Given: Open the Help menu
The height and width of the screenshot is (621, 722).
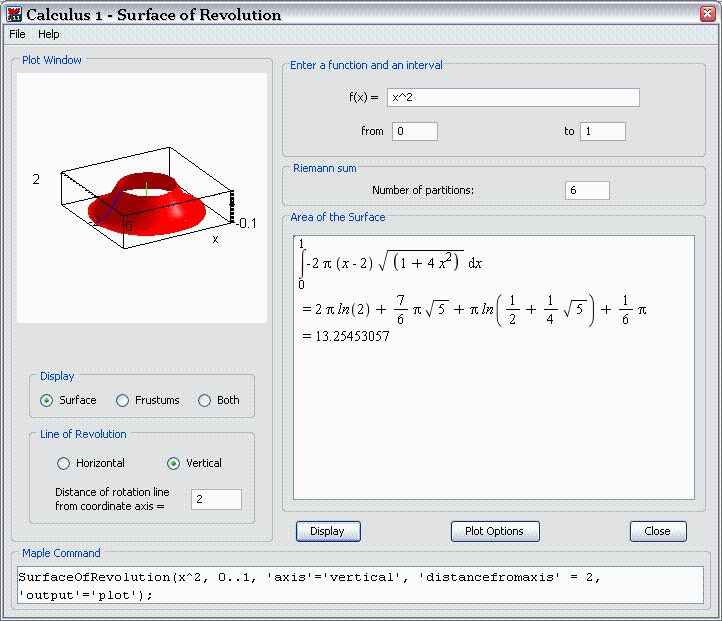Looking at the screenshot, I should pos(49,34).
